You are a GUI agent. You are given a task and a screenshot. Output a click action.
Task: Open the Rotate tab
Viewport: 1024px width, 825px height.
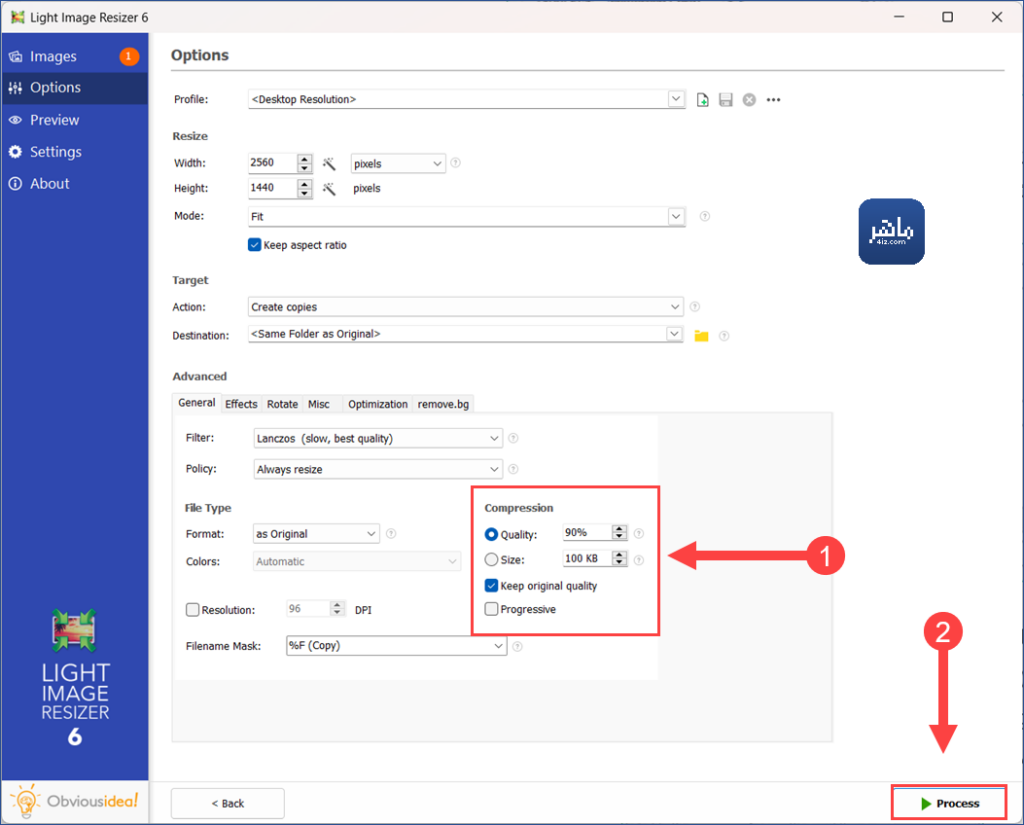click(282, 404)
